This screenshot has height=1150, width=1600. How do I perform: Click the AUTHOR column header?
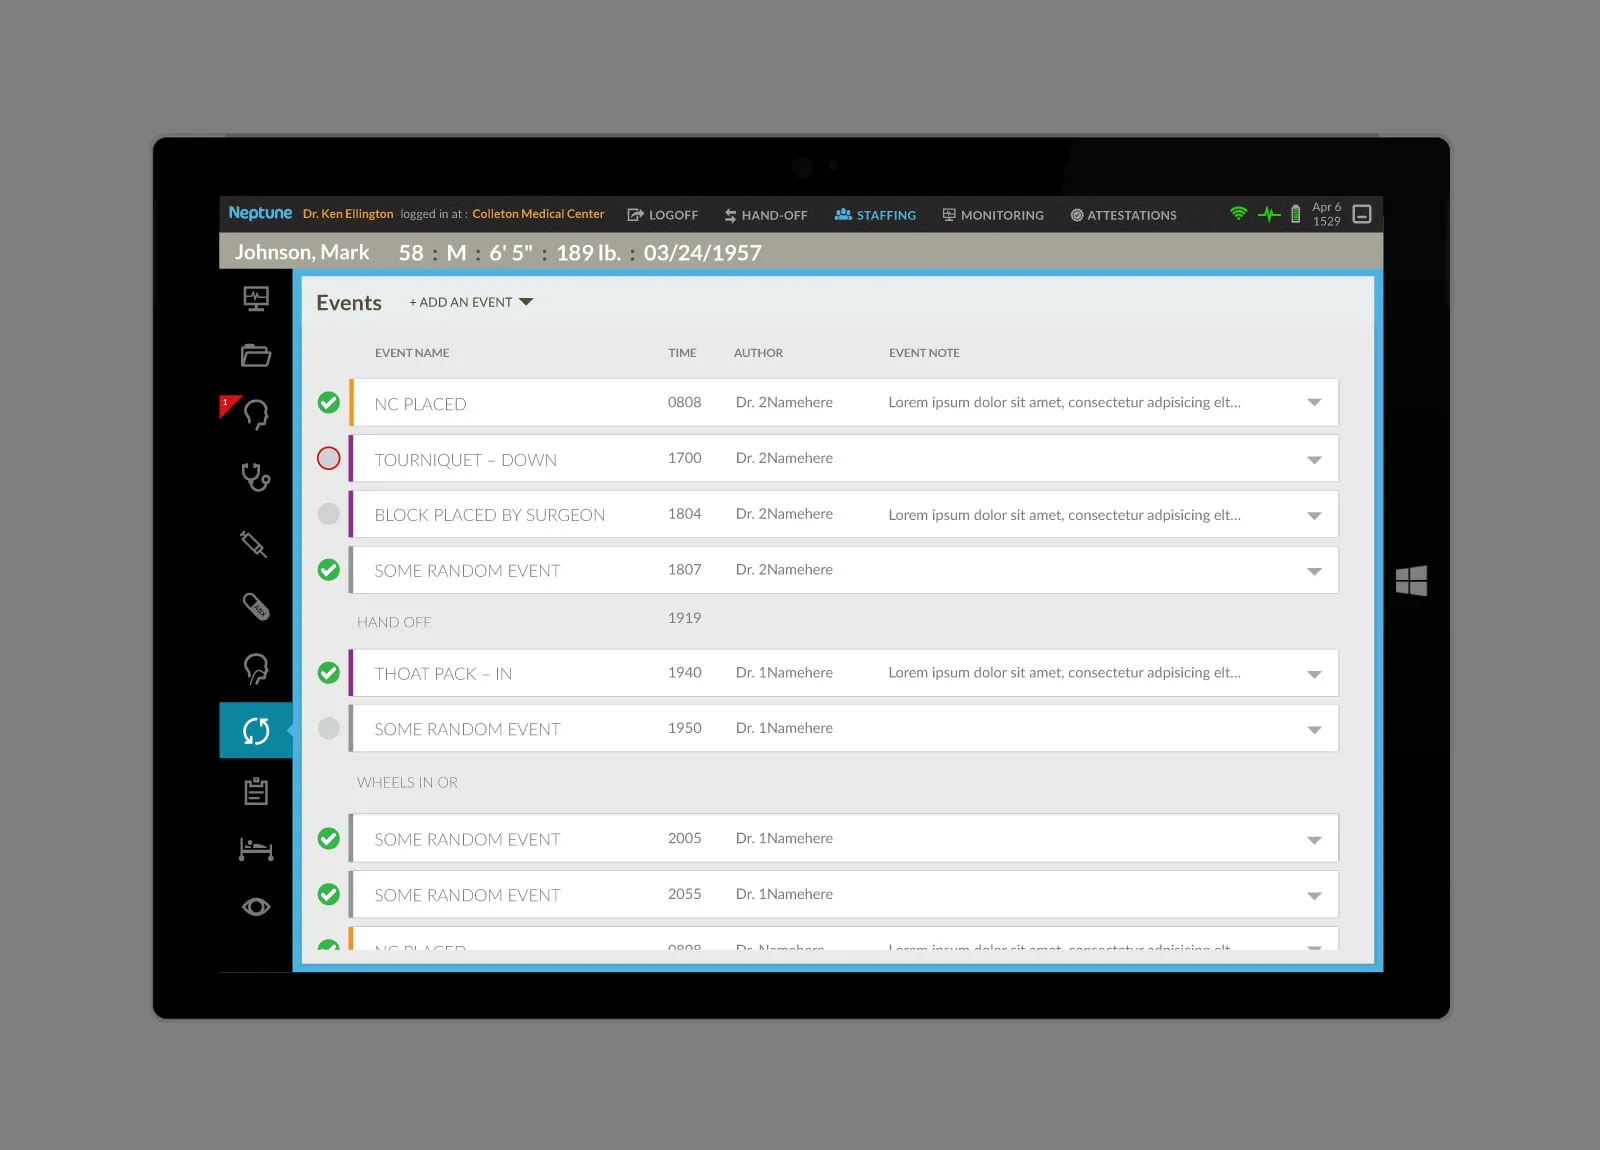click(x=758, y=353)
